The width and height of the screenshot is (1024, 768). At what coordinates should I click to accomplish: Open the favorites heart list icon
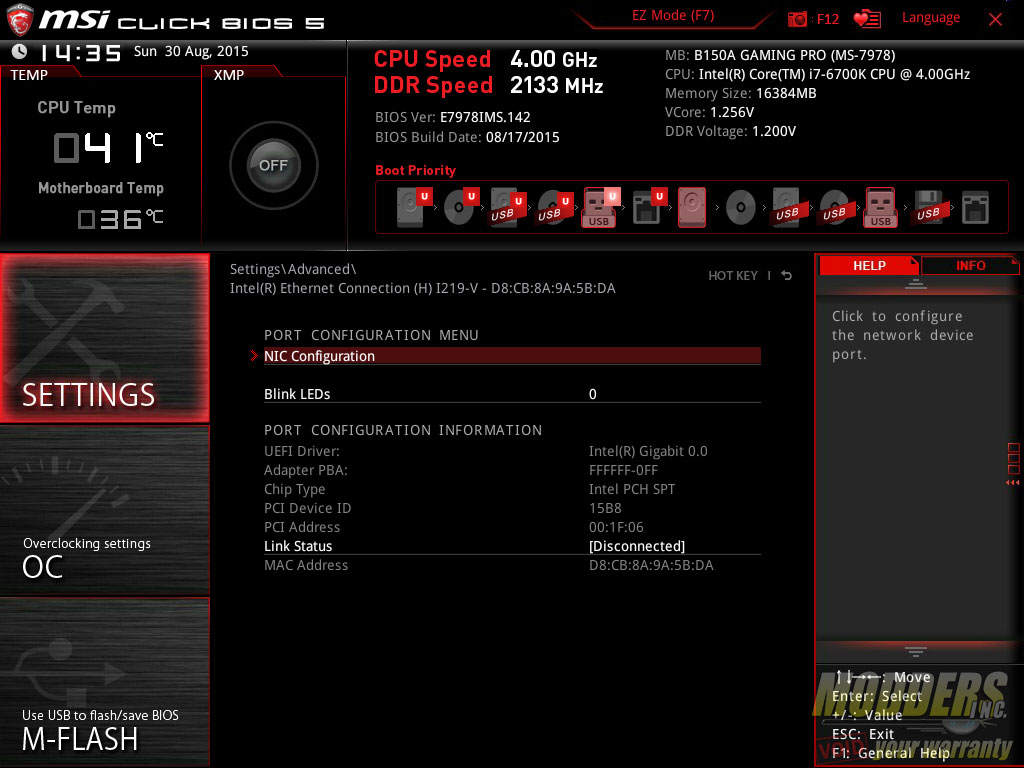pos(867,19)
